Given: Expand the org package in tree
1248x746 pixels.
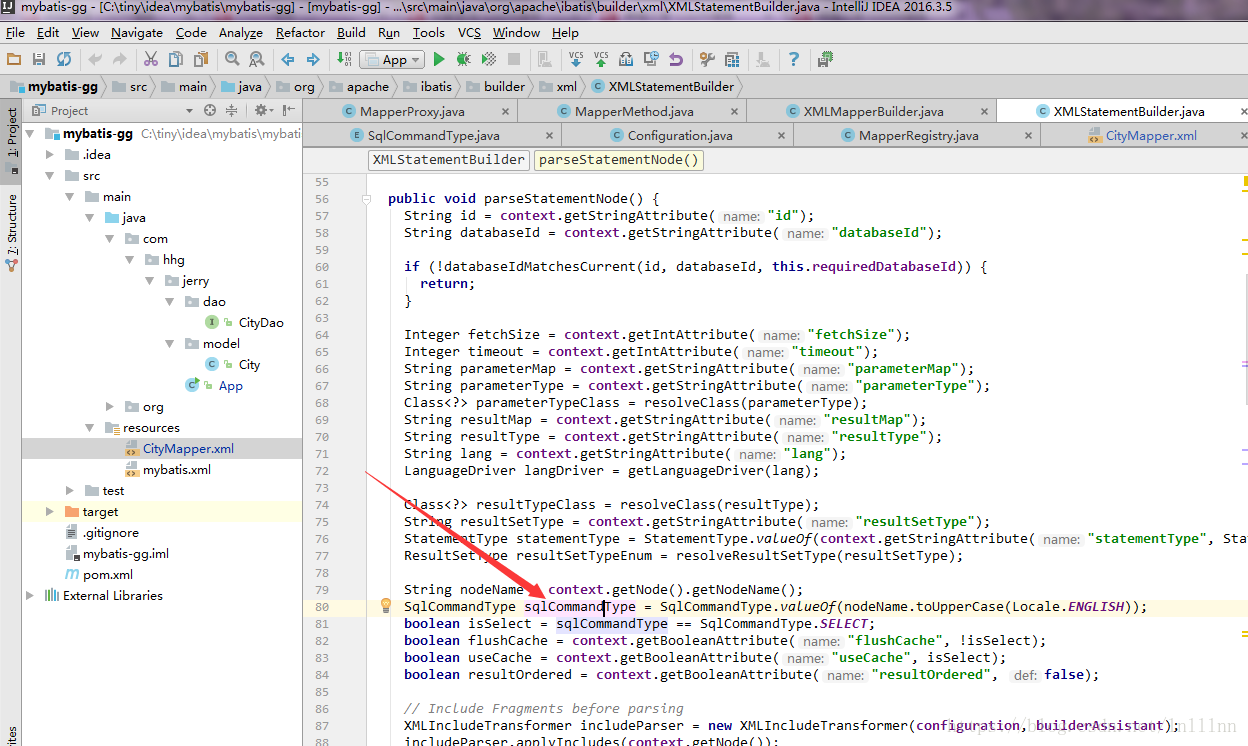Looking at the screenshot, I should 111,406.
